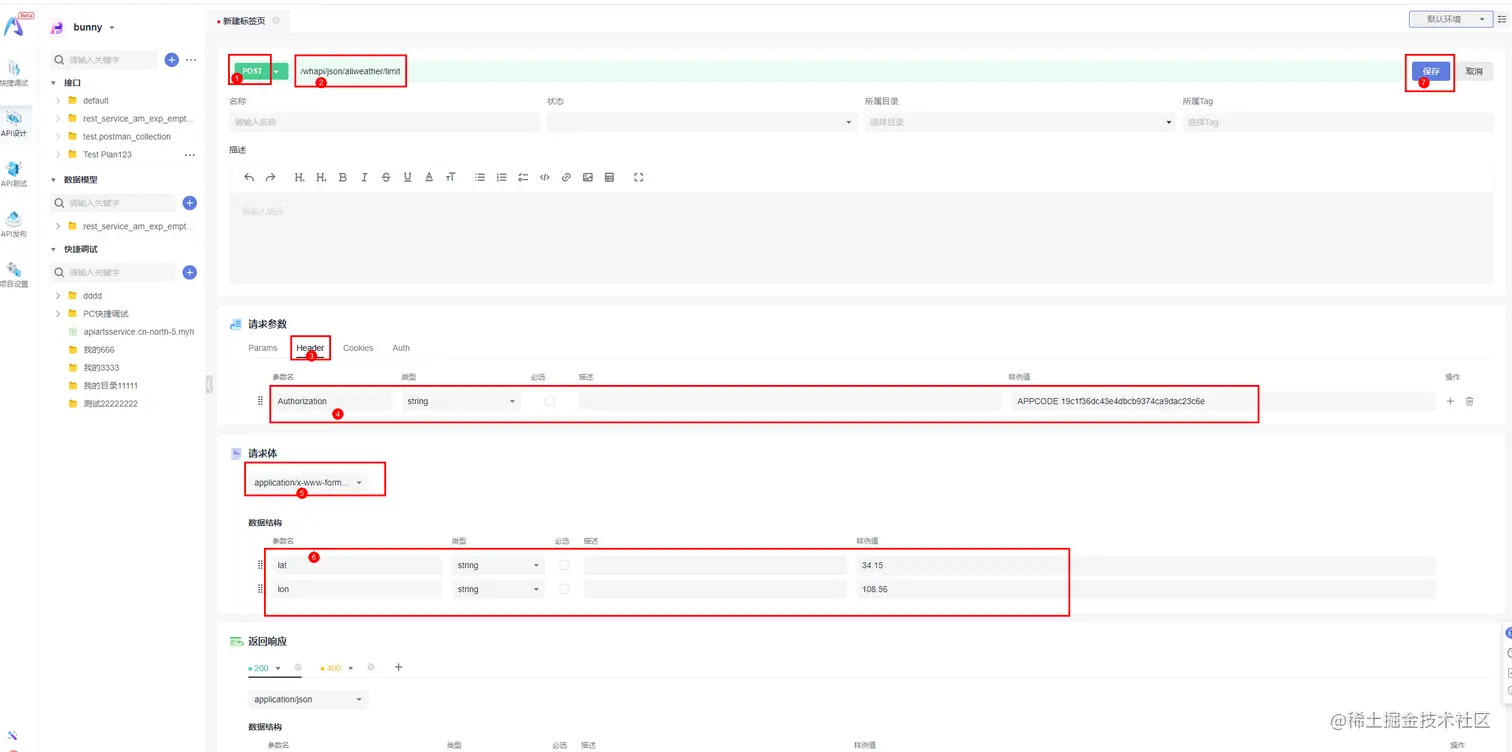Click the redo icon in description editor
Viewport: 1512px width, 752px height.
point(270,177)
